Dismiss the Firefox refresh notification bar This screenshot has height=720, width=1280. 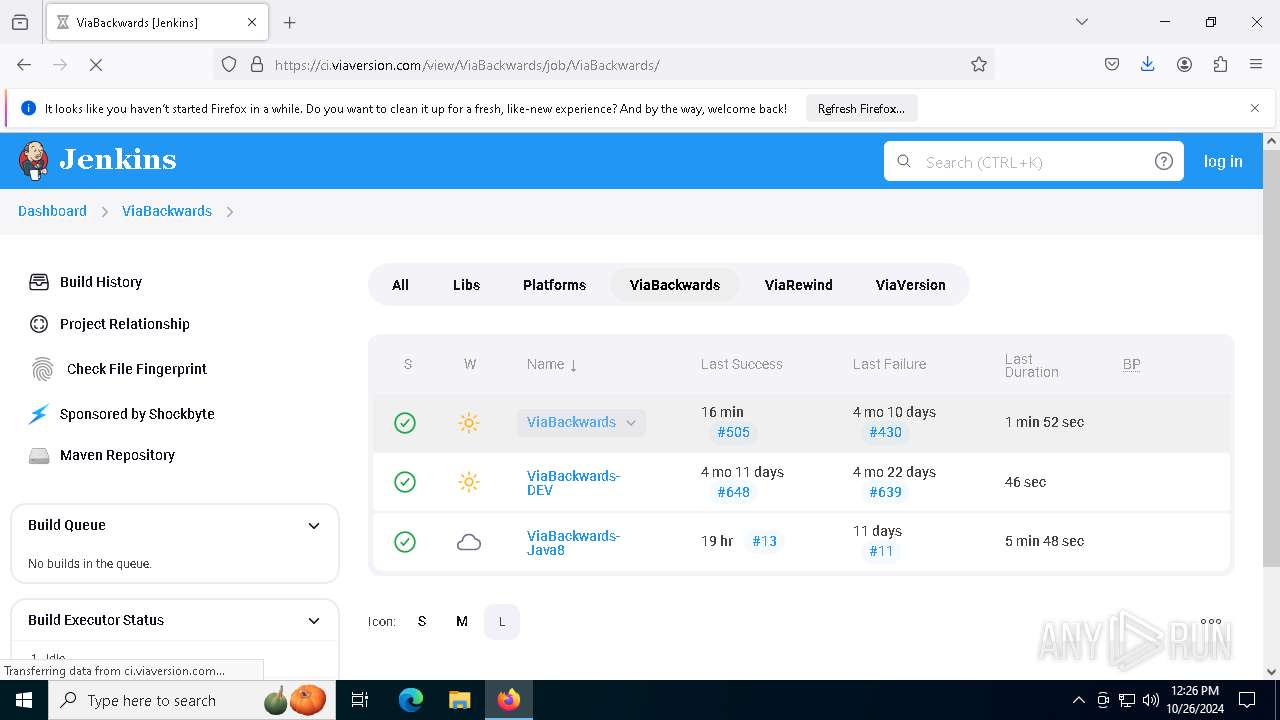(x=1255, y=108)
